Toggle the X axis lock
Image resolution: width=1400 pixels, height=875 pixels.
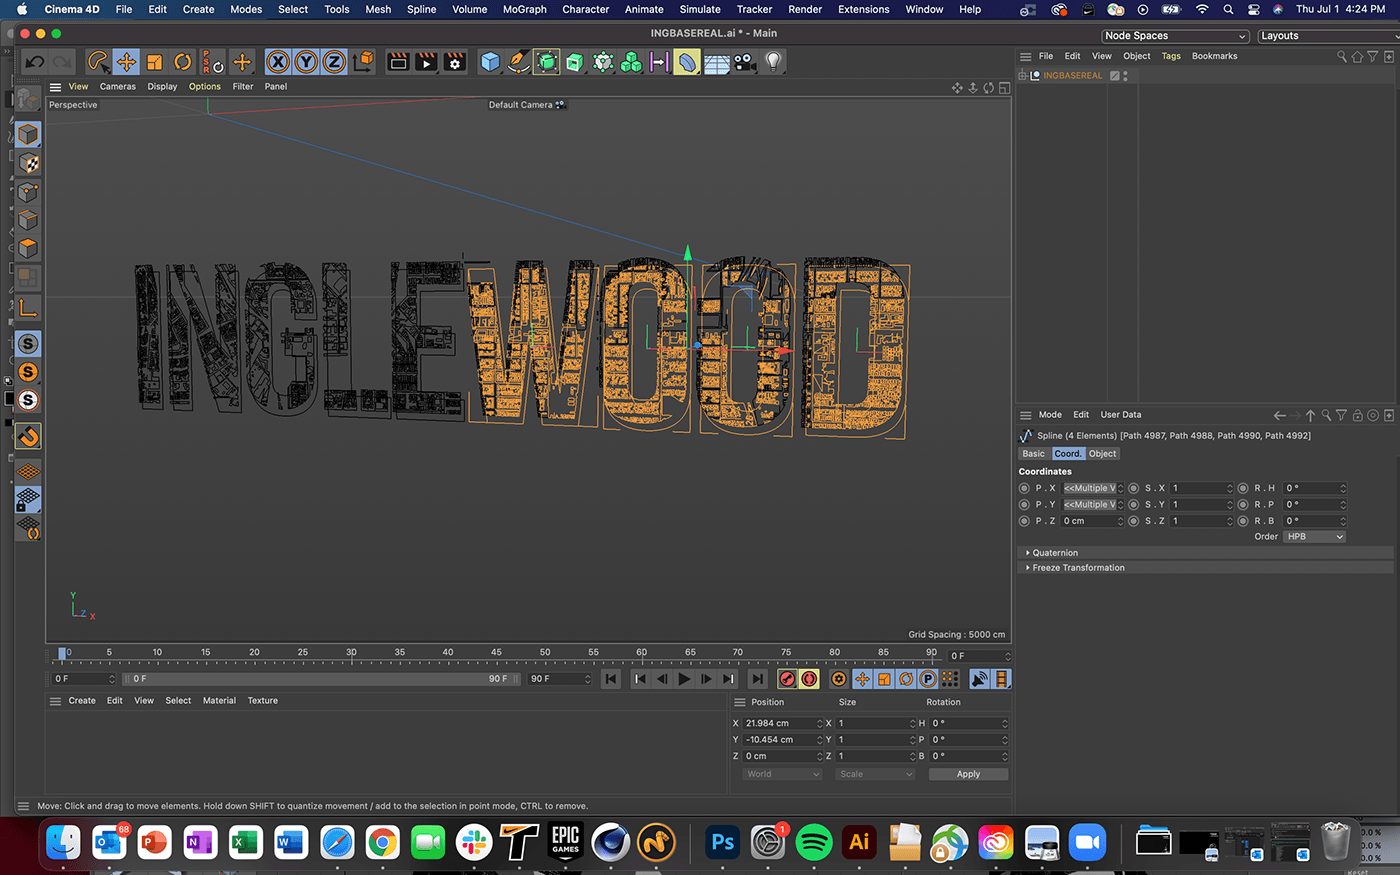[x=278, y=62]
